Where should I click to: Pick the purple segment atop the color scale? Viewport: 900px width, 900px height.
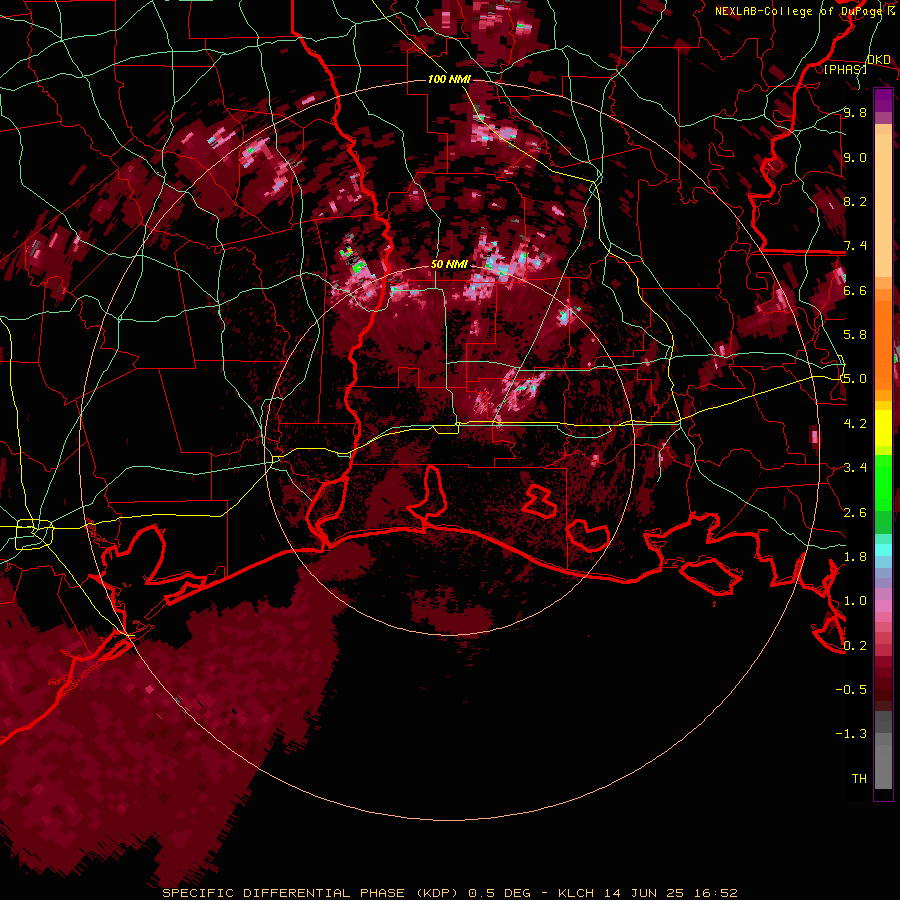[883, 100]
